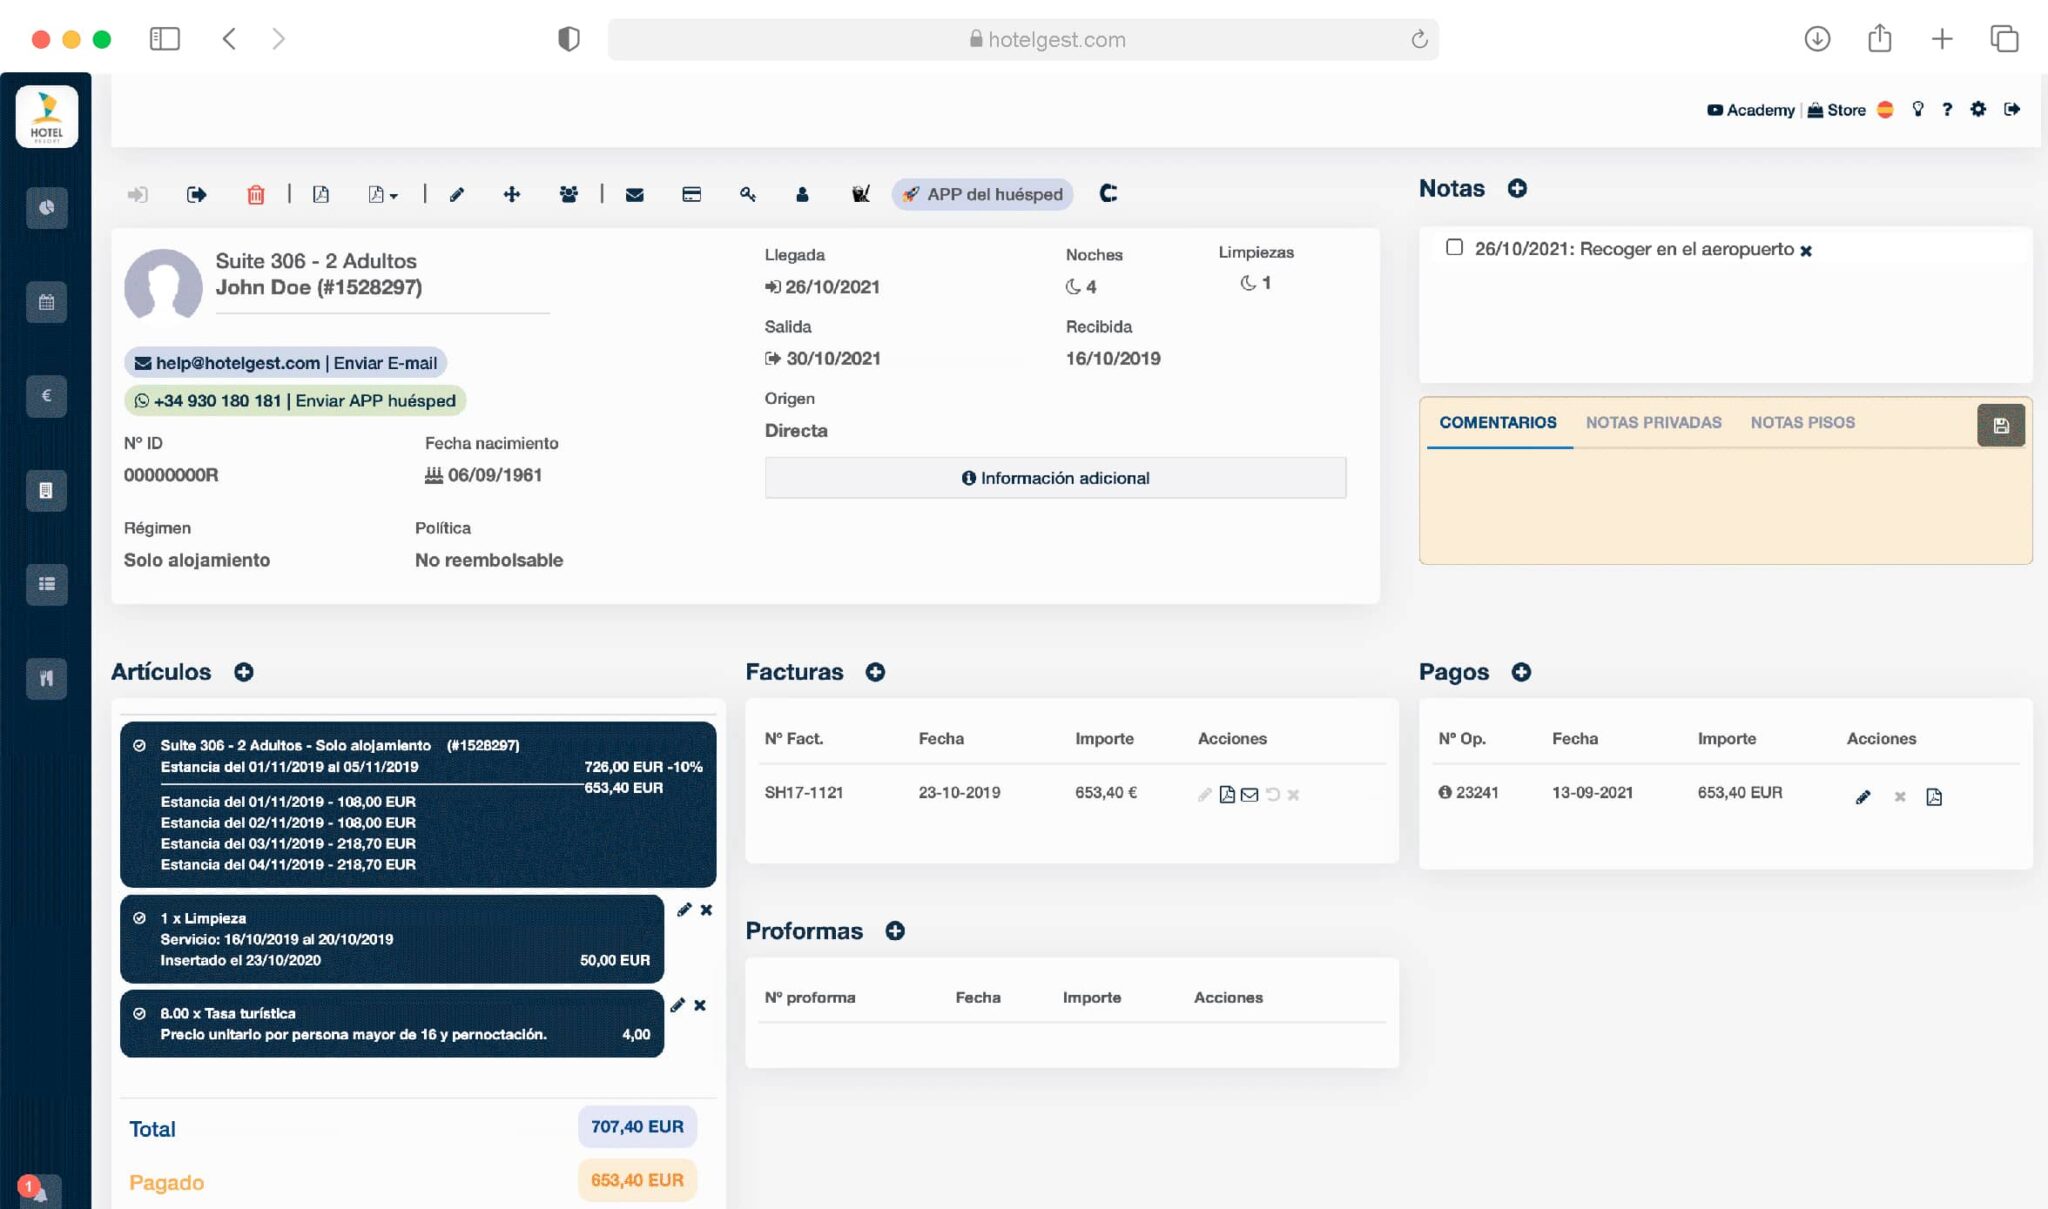Screen dimensions: 2048x1209
Task: Click the credit card icon in toolbar
Action: tap(691, 194)
